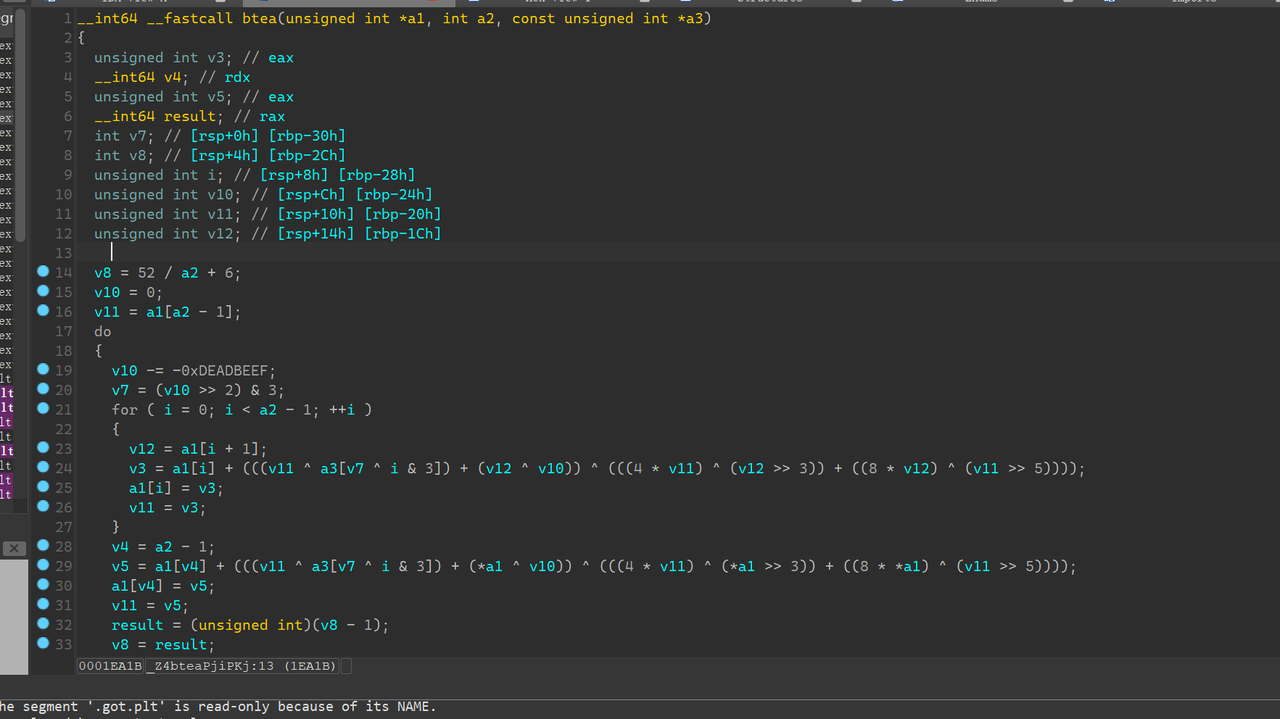
Task: Toggle the line 33 breakpoint dot
Action: pos(43,644)
